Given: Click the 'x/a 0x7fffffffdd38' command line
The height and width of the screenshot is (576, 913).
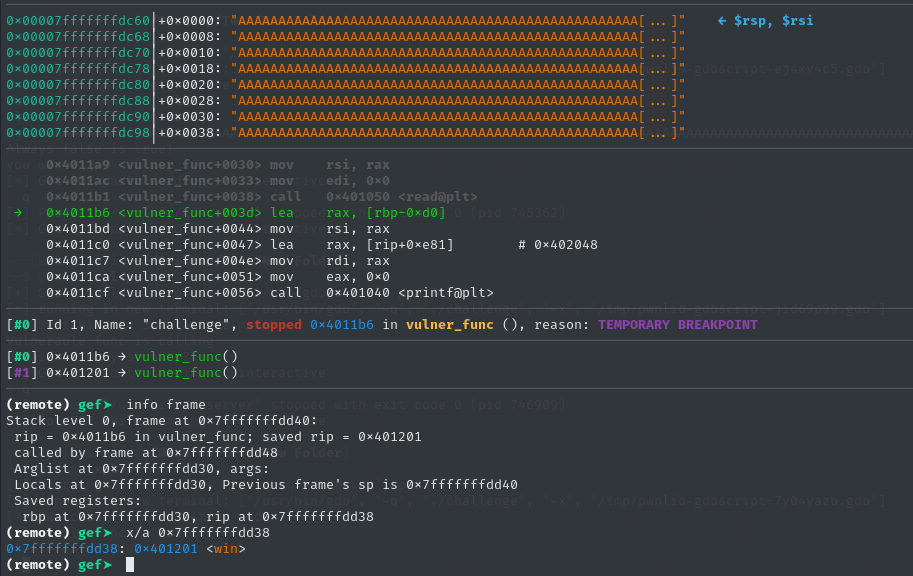Looking at the screenshot, I should point(198,533).
